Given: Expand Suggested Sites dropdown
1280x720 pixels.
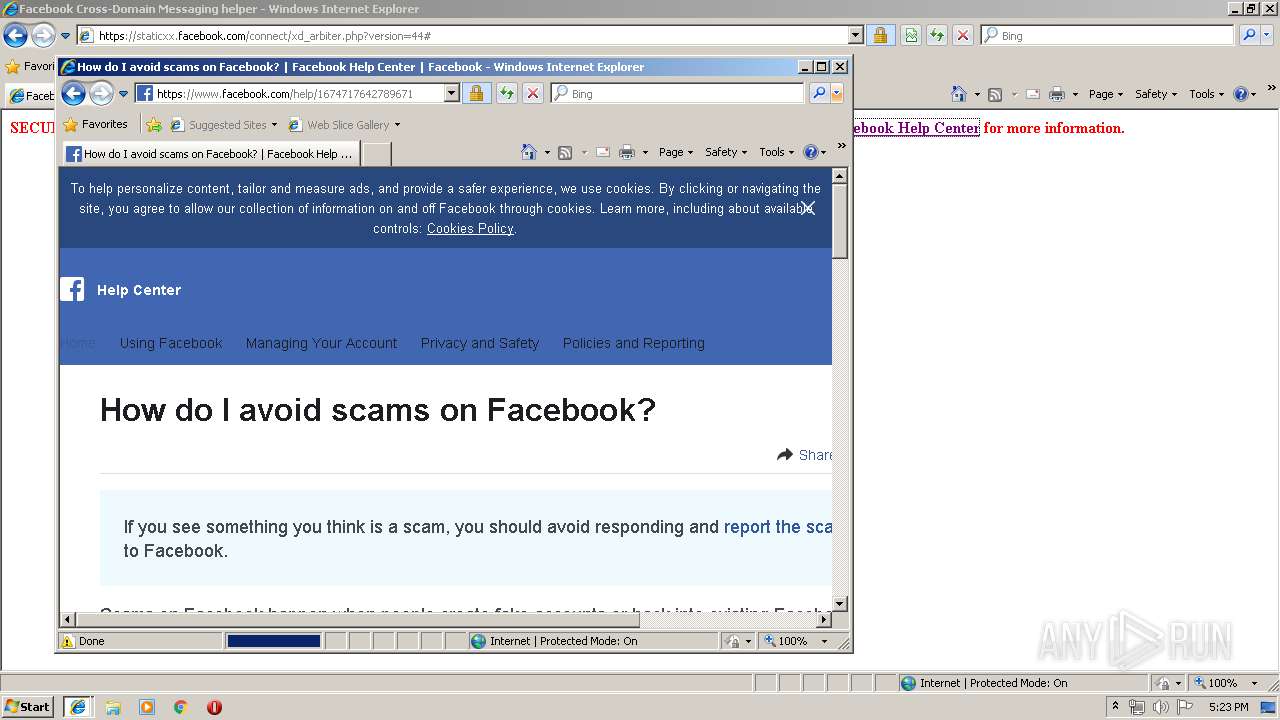Looking at the screenshot, I should point(274,125).
